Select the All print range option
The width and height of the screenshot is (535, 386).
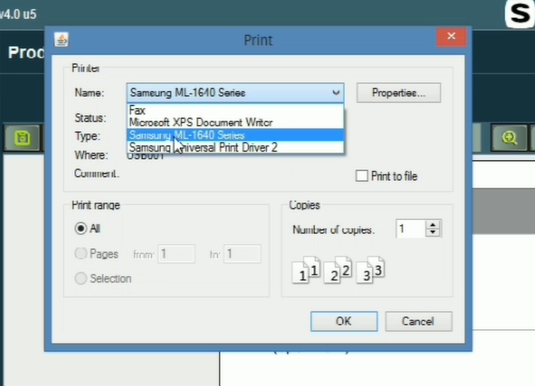(81, 228)
